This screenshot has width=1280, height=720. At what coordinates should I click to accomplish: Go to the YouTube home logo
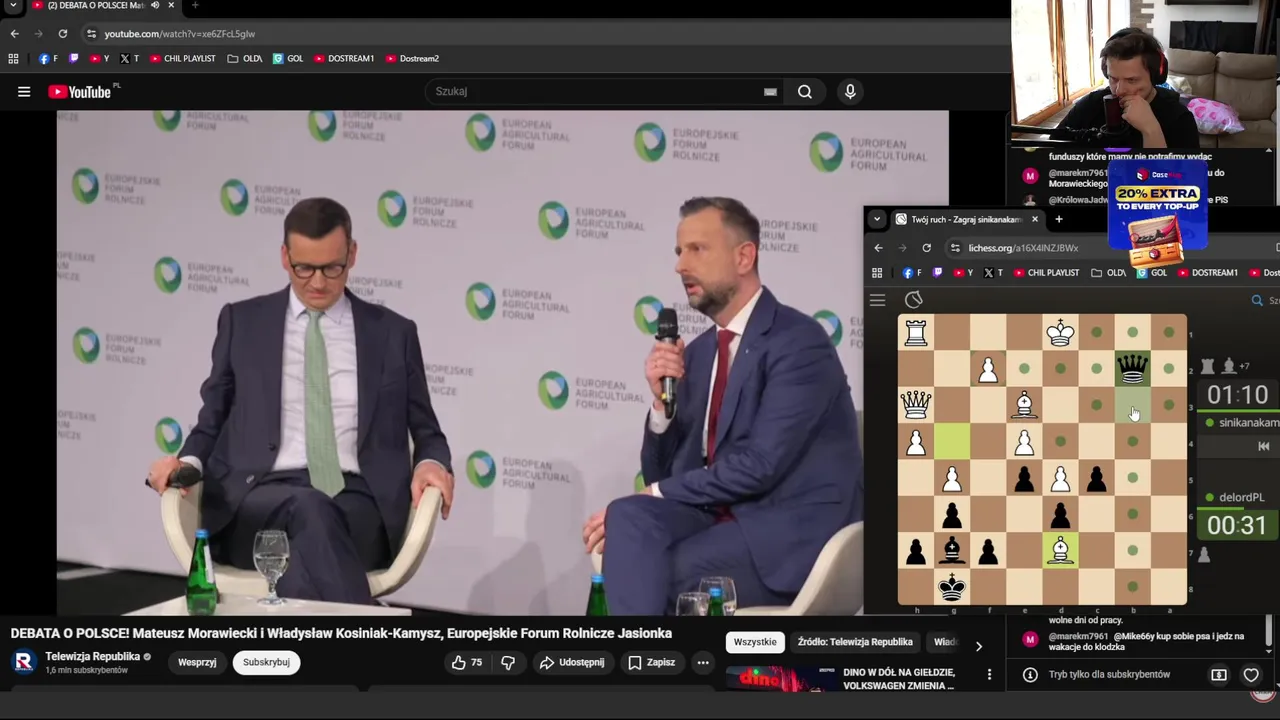coord(80,92)
